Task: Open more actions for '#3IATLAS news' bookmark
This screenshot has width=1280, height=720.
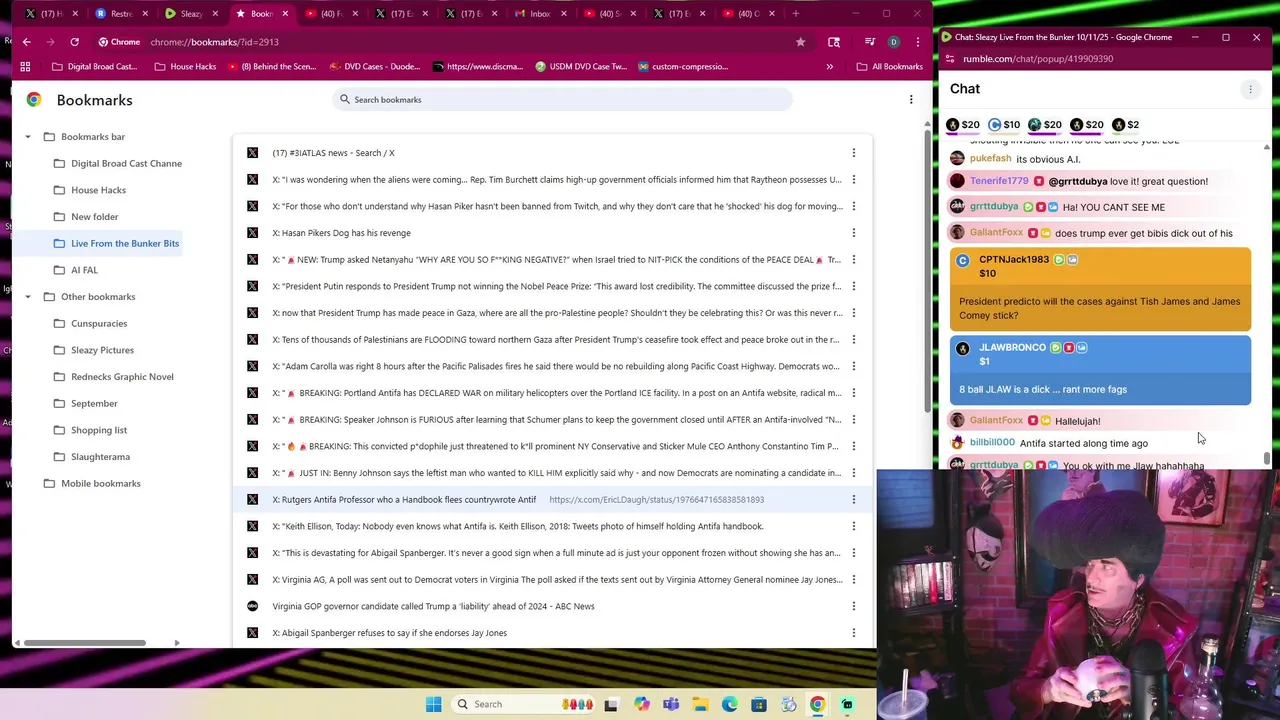Action: coord(854,153)
